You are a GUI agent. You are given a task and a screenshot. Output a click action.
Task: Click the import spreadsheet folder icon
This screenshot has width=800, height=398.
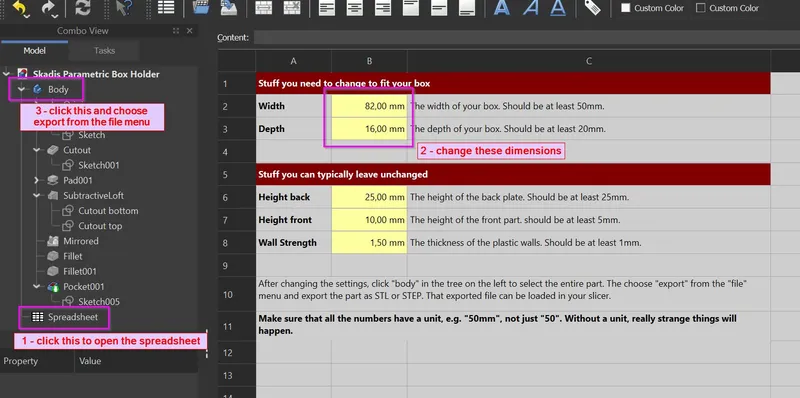(x=202, y=7)
